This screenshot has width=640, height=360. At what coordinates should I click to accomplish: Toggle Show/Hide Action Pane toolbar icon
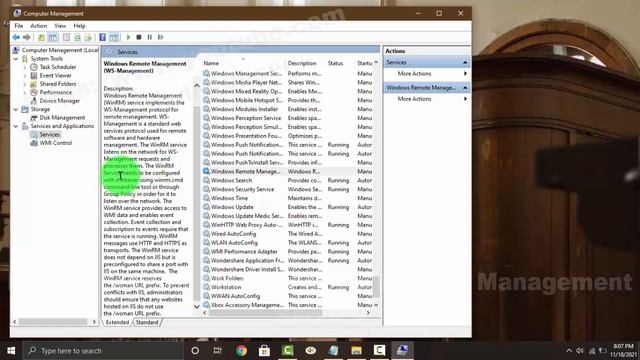click(x=114, y=37)
